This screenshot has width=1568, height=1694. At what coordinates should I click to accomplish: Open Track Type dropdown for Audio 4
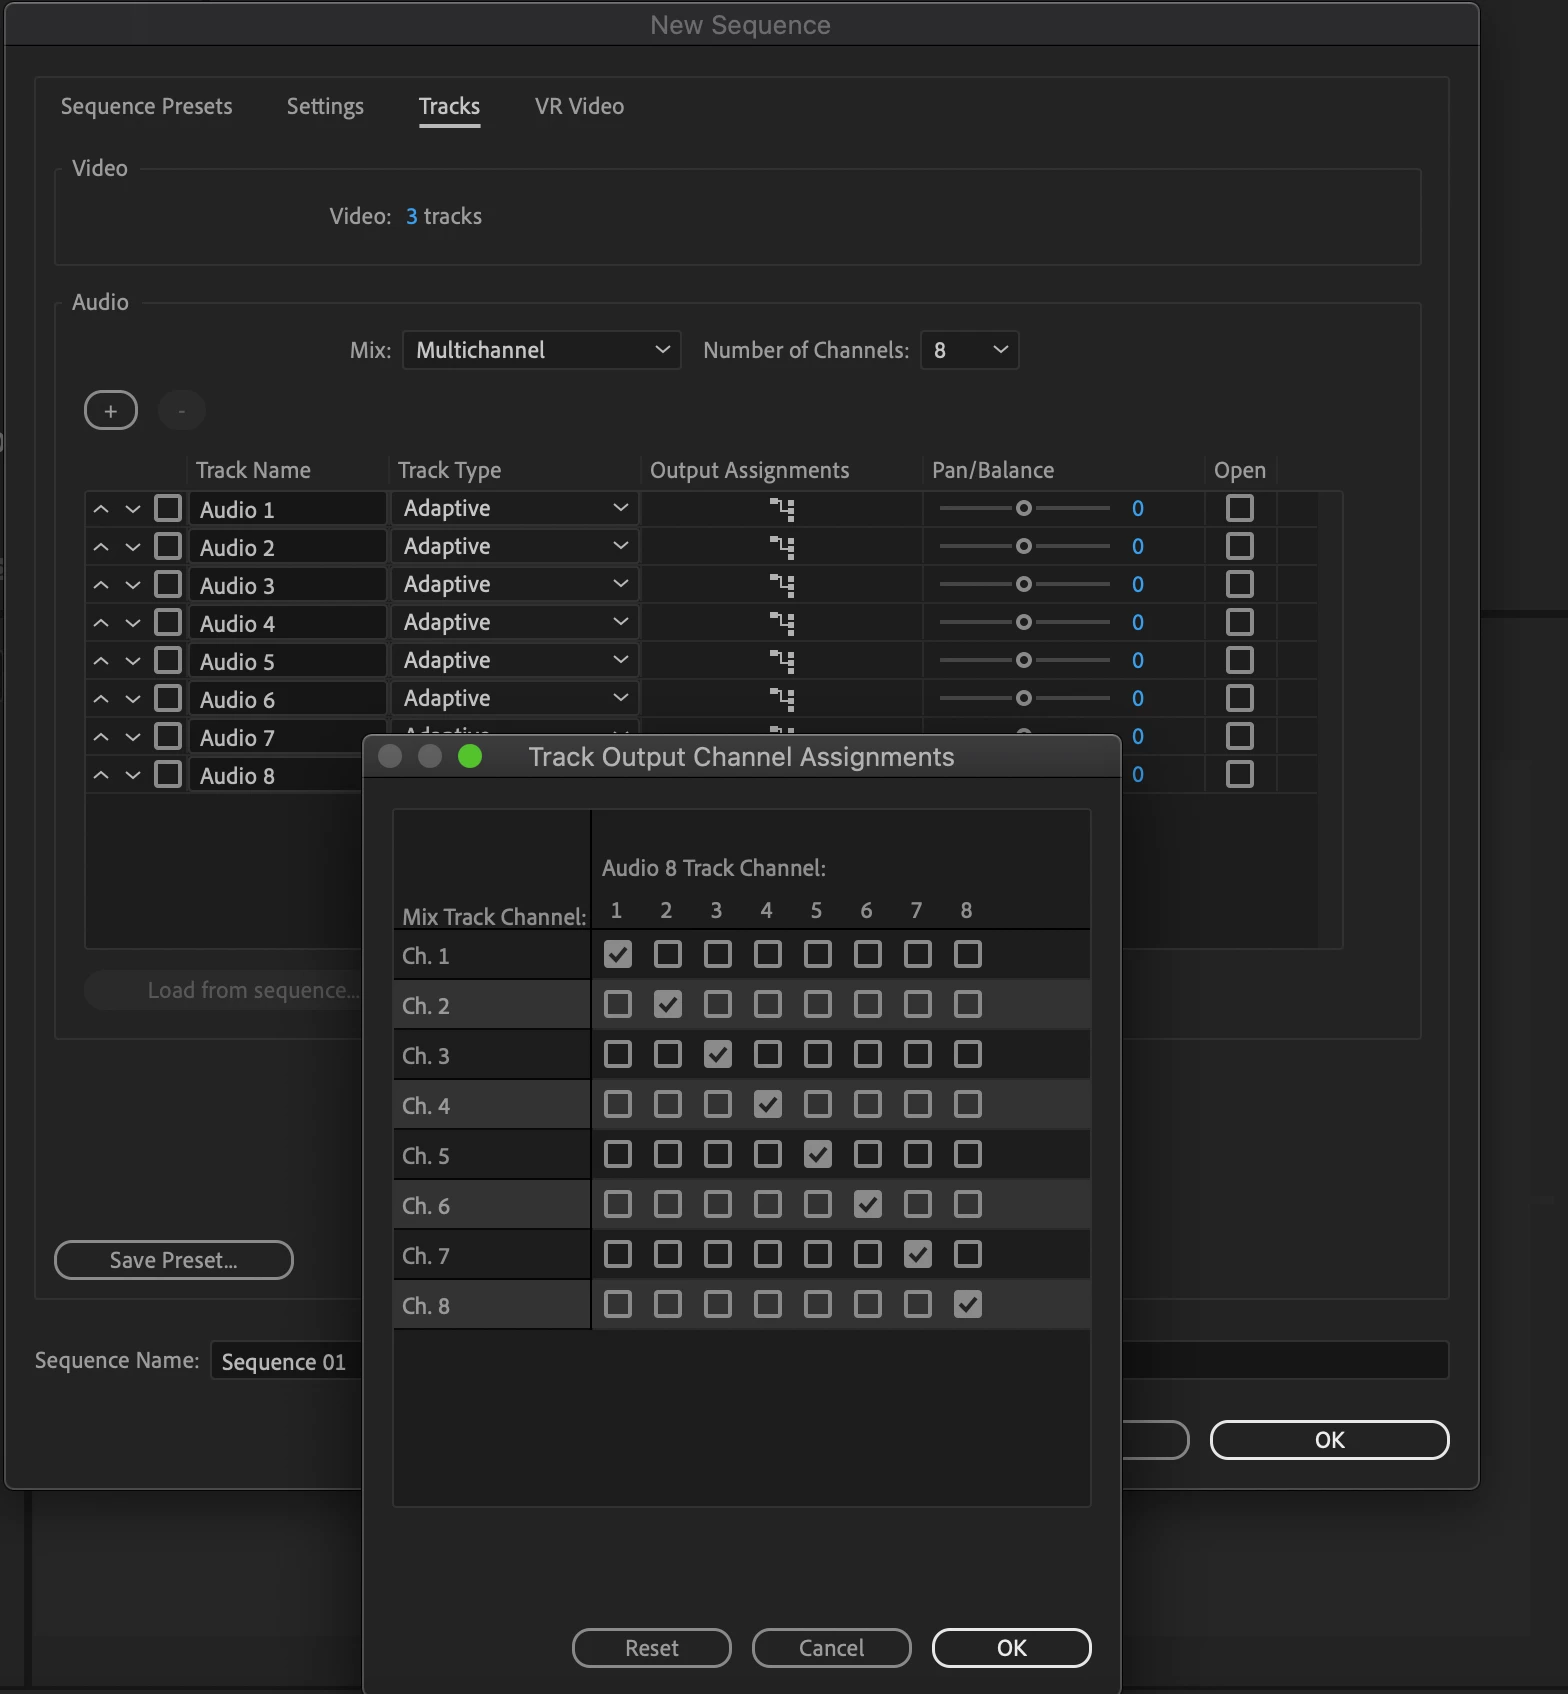[514, 622]
